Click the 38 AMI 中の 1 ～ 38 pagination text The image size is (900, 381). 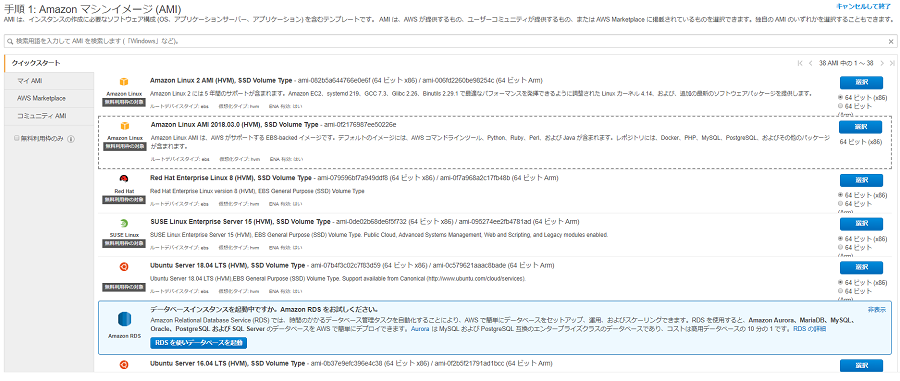[846, 63]
